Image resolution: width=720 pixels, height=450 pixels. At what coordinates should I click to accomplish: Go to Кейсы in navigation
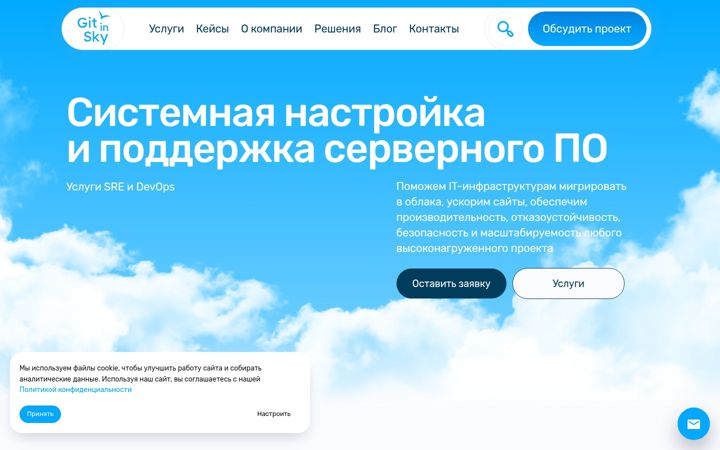click(212, 29)
